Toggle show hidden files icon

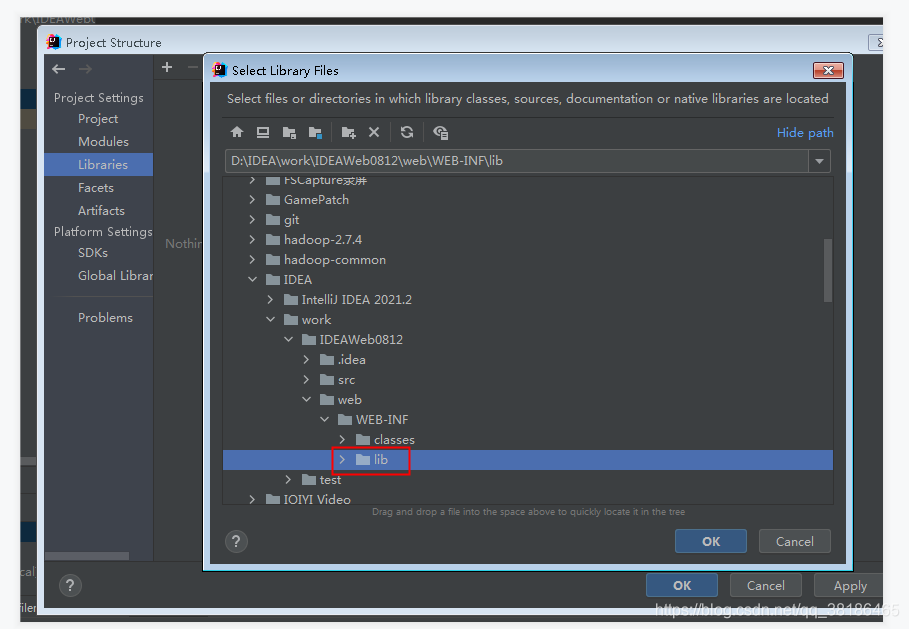(x=441, y=132)
